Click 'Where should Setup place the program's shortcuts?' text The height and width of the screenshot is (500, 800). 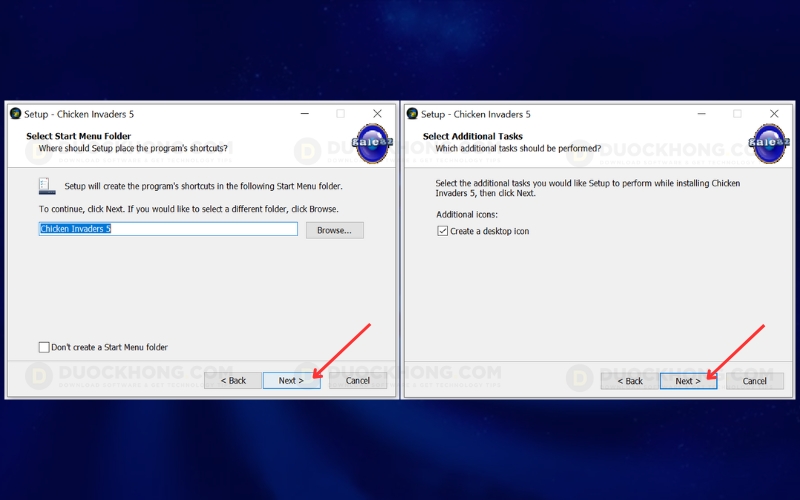(133, 148)
